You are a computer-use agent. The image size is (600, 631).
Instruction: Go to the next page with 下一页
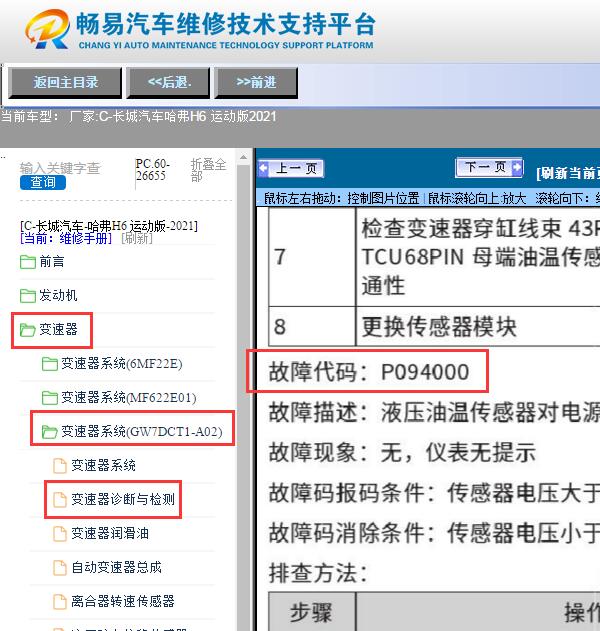coord(489,167)
